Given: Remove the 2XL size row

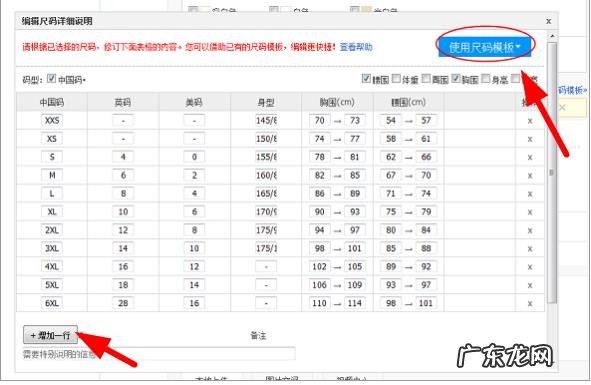Looking at the screenshot, I should click(x=530, y=230).
